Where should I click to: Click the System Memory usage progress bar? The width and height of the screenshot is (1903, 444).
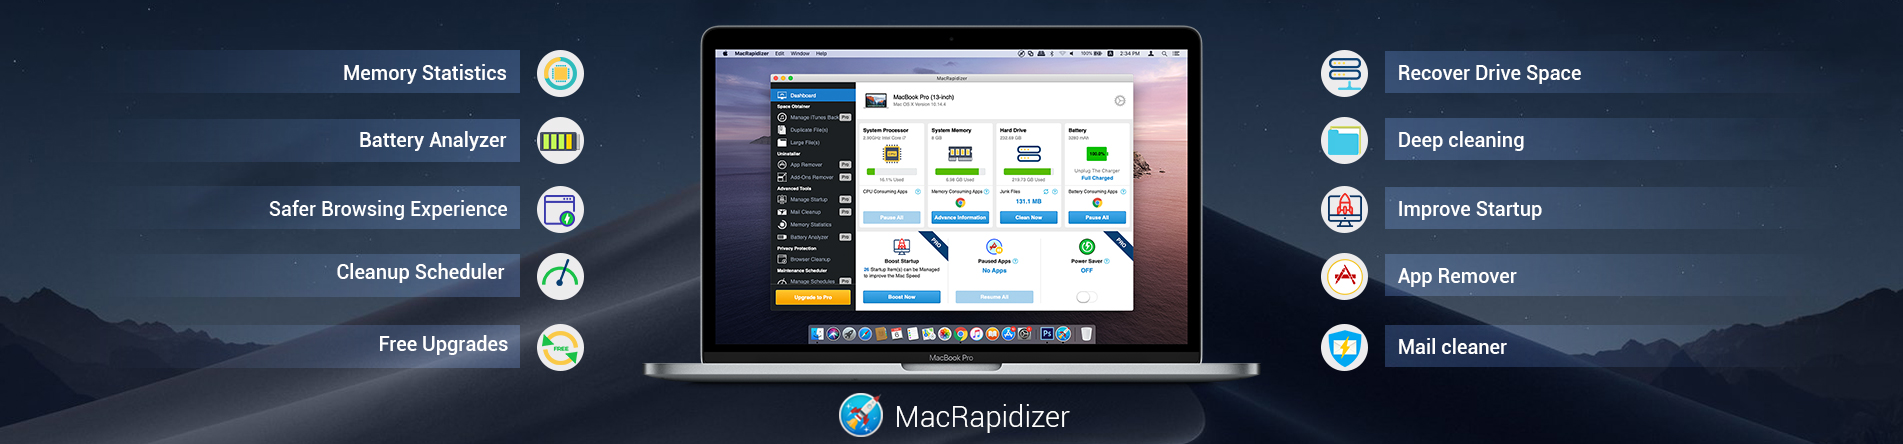pyautogui.click(x=960, y=171)
